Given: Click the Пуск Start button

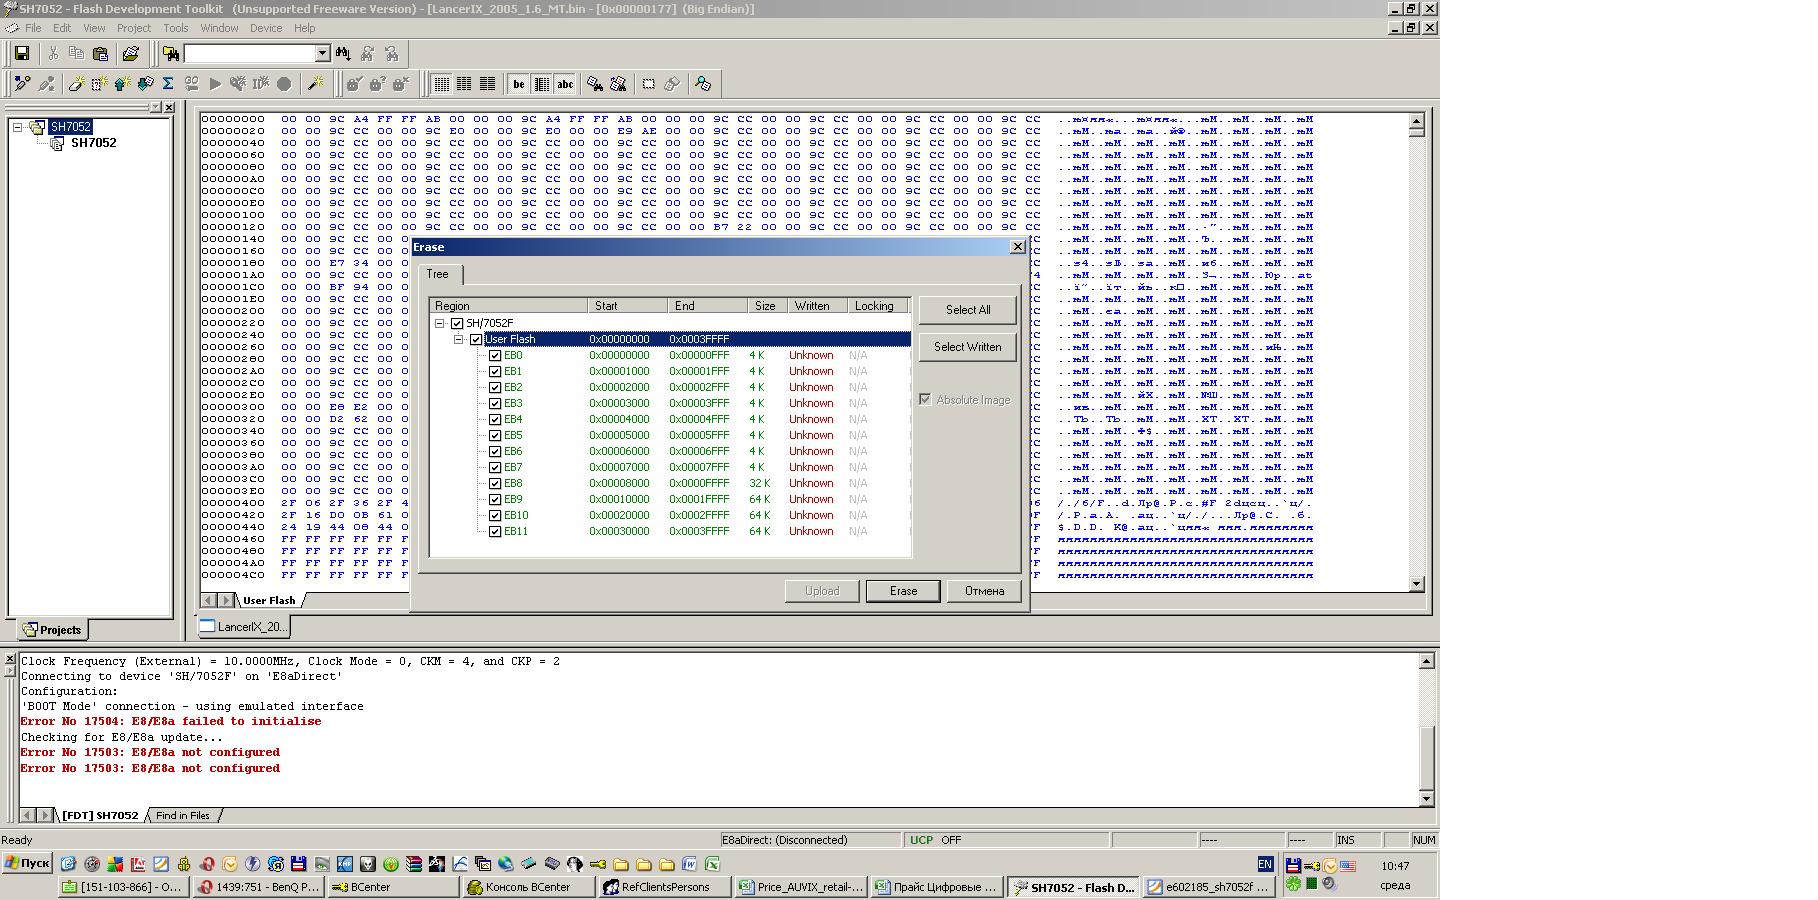Looking at the screenshot, I should [27, 863].
